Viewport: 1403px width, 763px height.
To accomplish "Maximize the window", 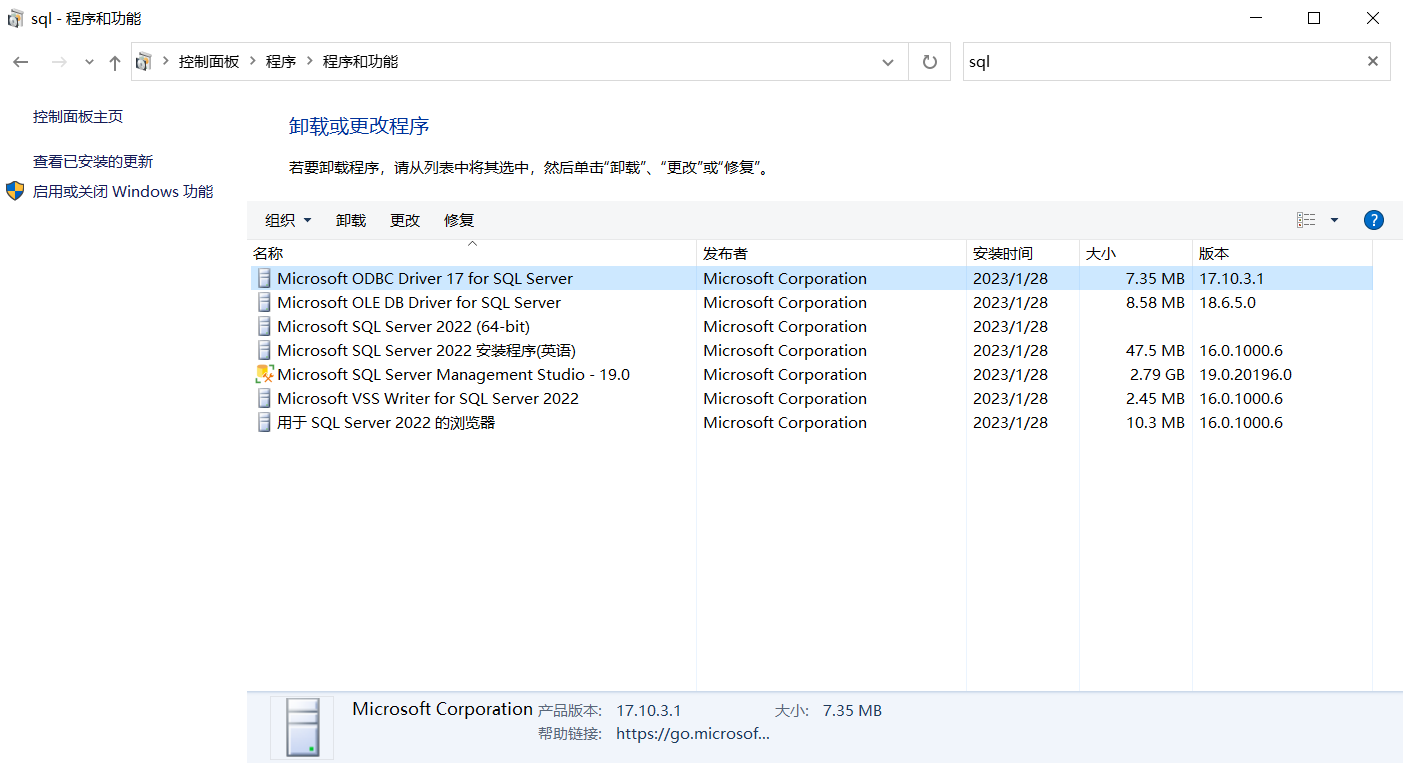I will pyautogui.click(x=1314, y=18).
